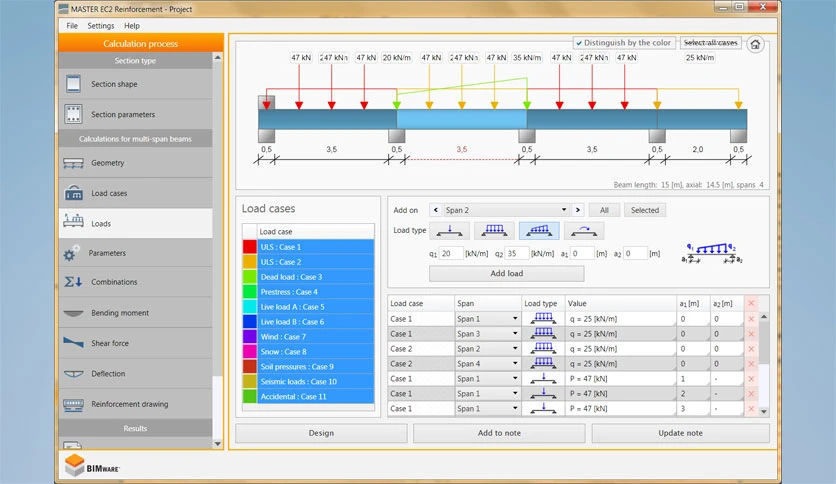Choose the moment load type icon

click(584, 231)
